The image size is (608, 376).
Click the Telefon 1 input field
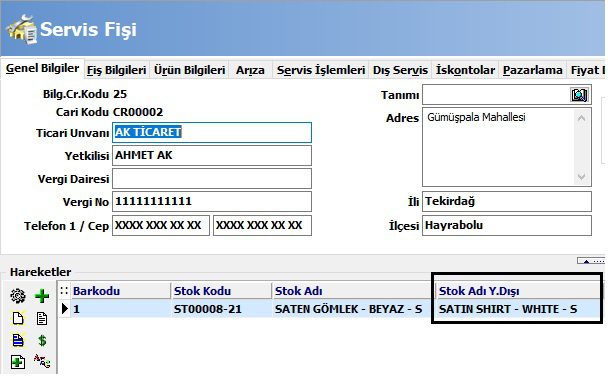coord(161,226)
